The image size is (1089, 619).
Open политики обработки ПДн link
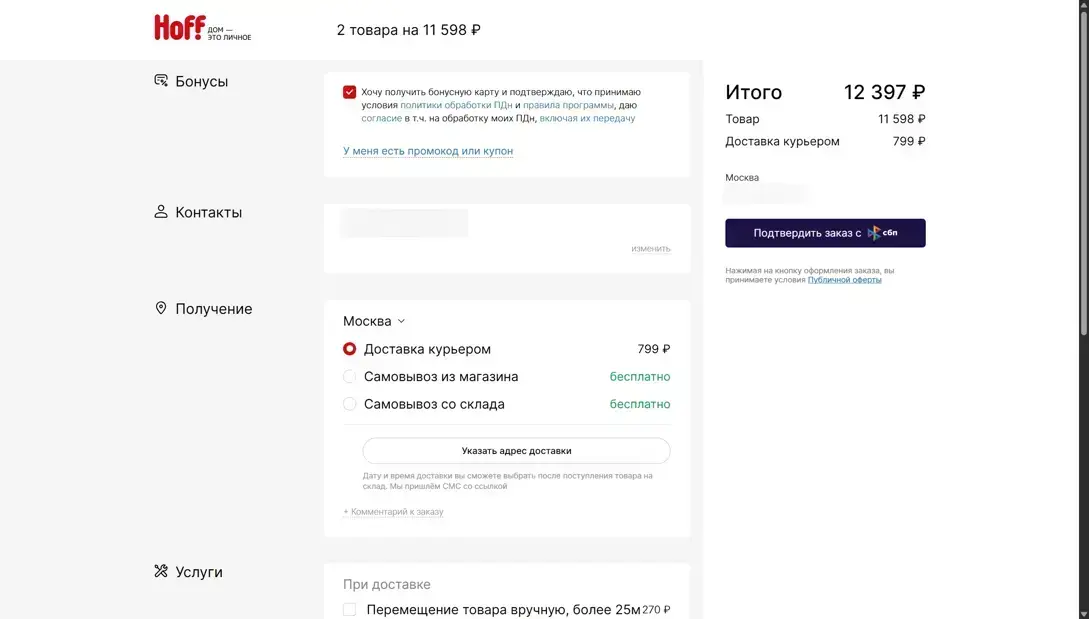pos(456,105)
